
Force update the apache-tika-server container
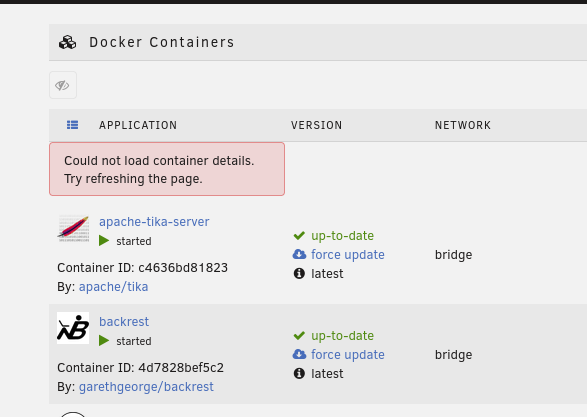coord(348,255)
